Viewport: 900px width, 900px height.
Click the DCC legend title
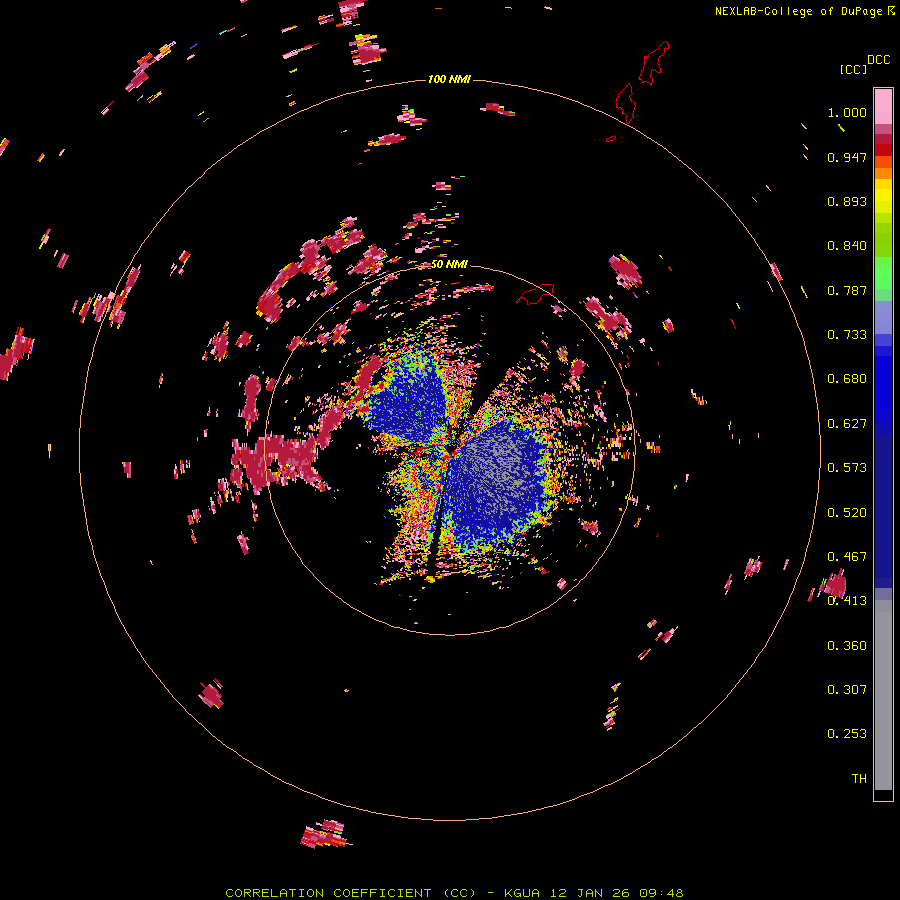[x=878, y=60]
